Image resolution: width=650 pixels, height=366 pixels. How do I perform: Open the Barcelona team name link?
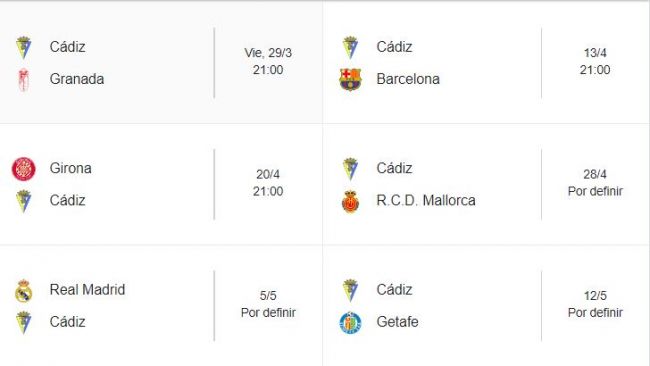click(x=408, y=79)
